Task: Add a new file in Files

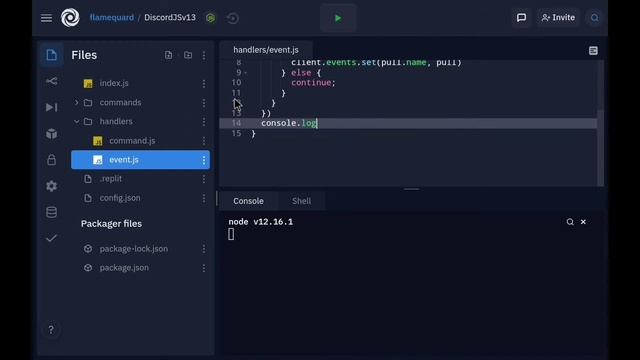Action: tap(168, 55)
